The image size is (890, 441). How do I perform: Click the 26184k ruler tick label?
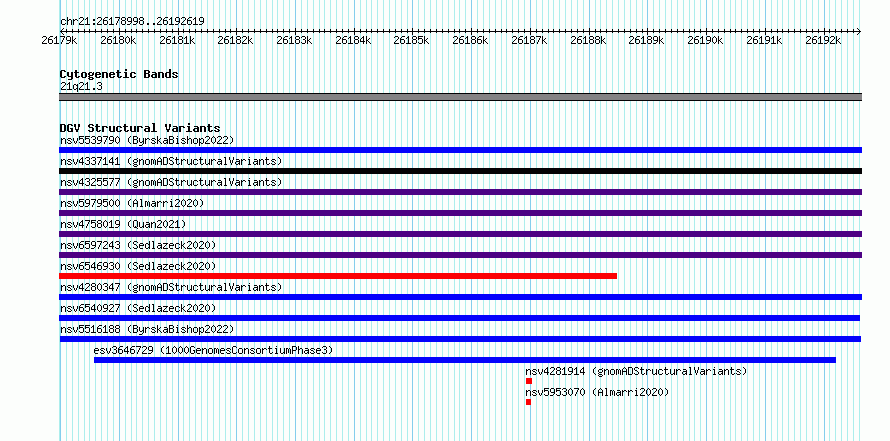[354, 40]
